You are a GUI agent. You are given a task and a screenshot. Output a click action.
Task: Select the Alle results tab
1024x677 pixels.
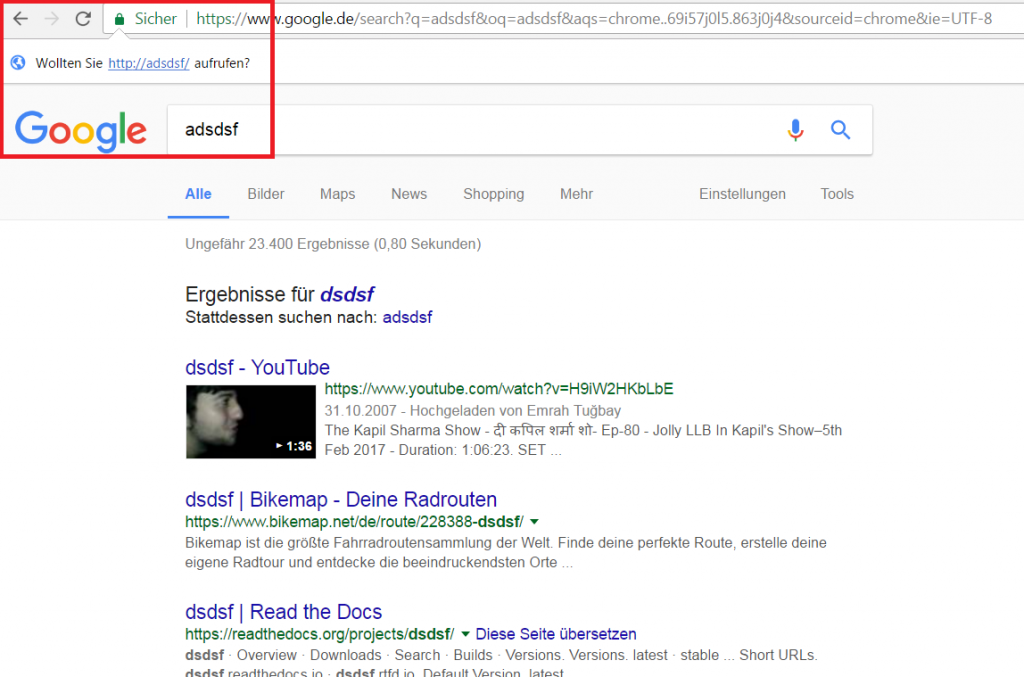click(198, 194)
